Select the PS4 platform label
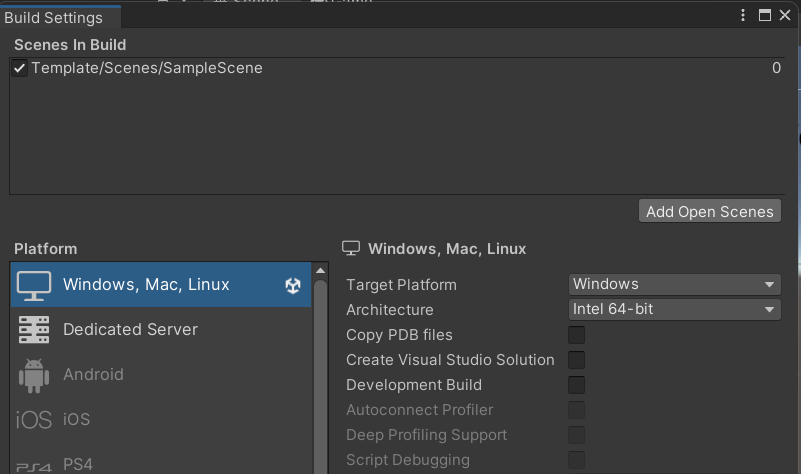This screenshot has width=801, height=474. [x=78, y=464]
